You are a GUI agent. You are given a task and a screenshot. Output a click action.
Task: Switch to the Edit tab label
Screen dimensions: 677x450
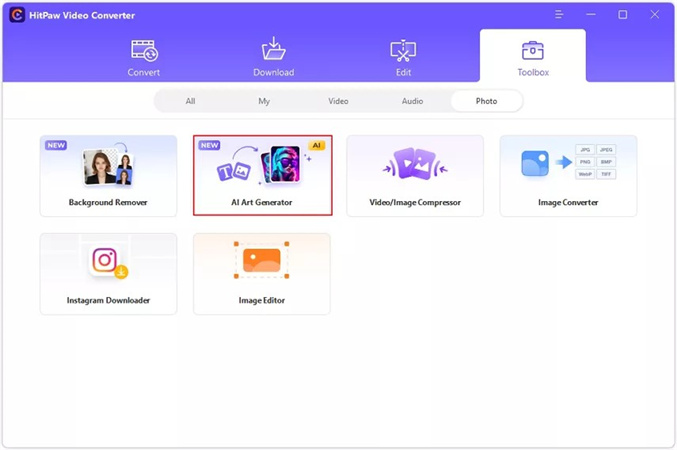click(403, 72)
